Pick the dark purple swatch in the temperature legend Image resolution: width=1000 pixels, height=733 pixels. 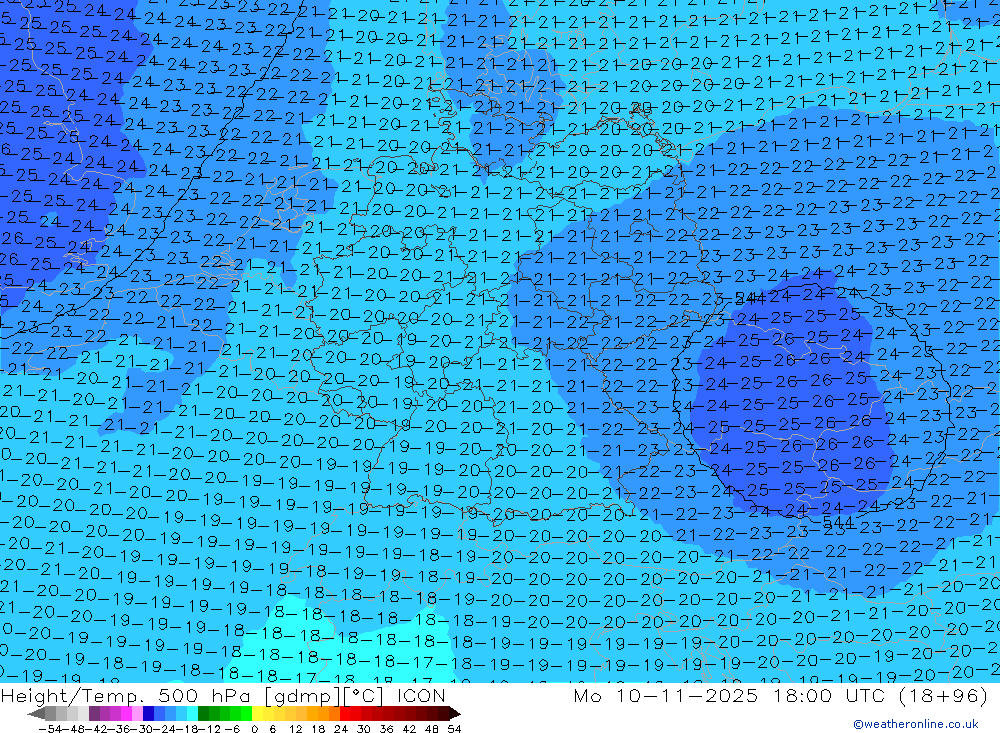94,713
